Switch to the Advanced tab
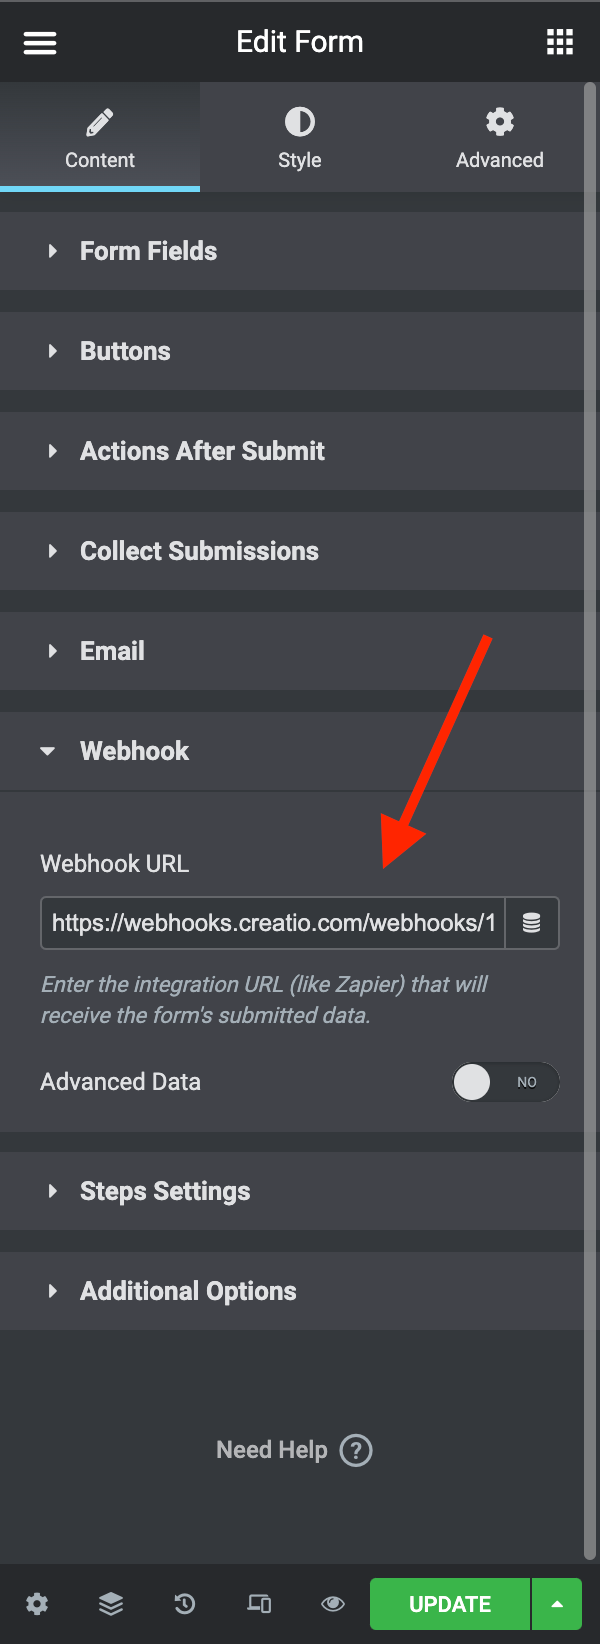Image resolution: width=600 pixels, height=1644 pixels. pos(500,137)
